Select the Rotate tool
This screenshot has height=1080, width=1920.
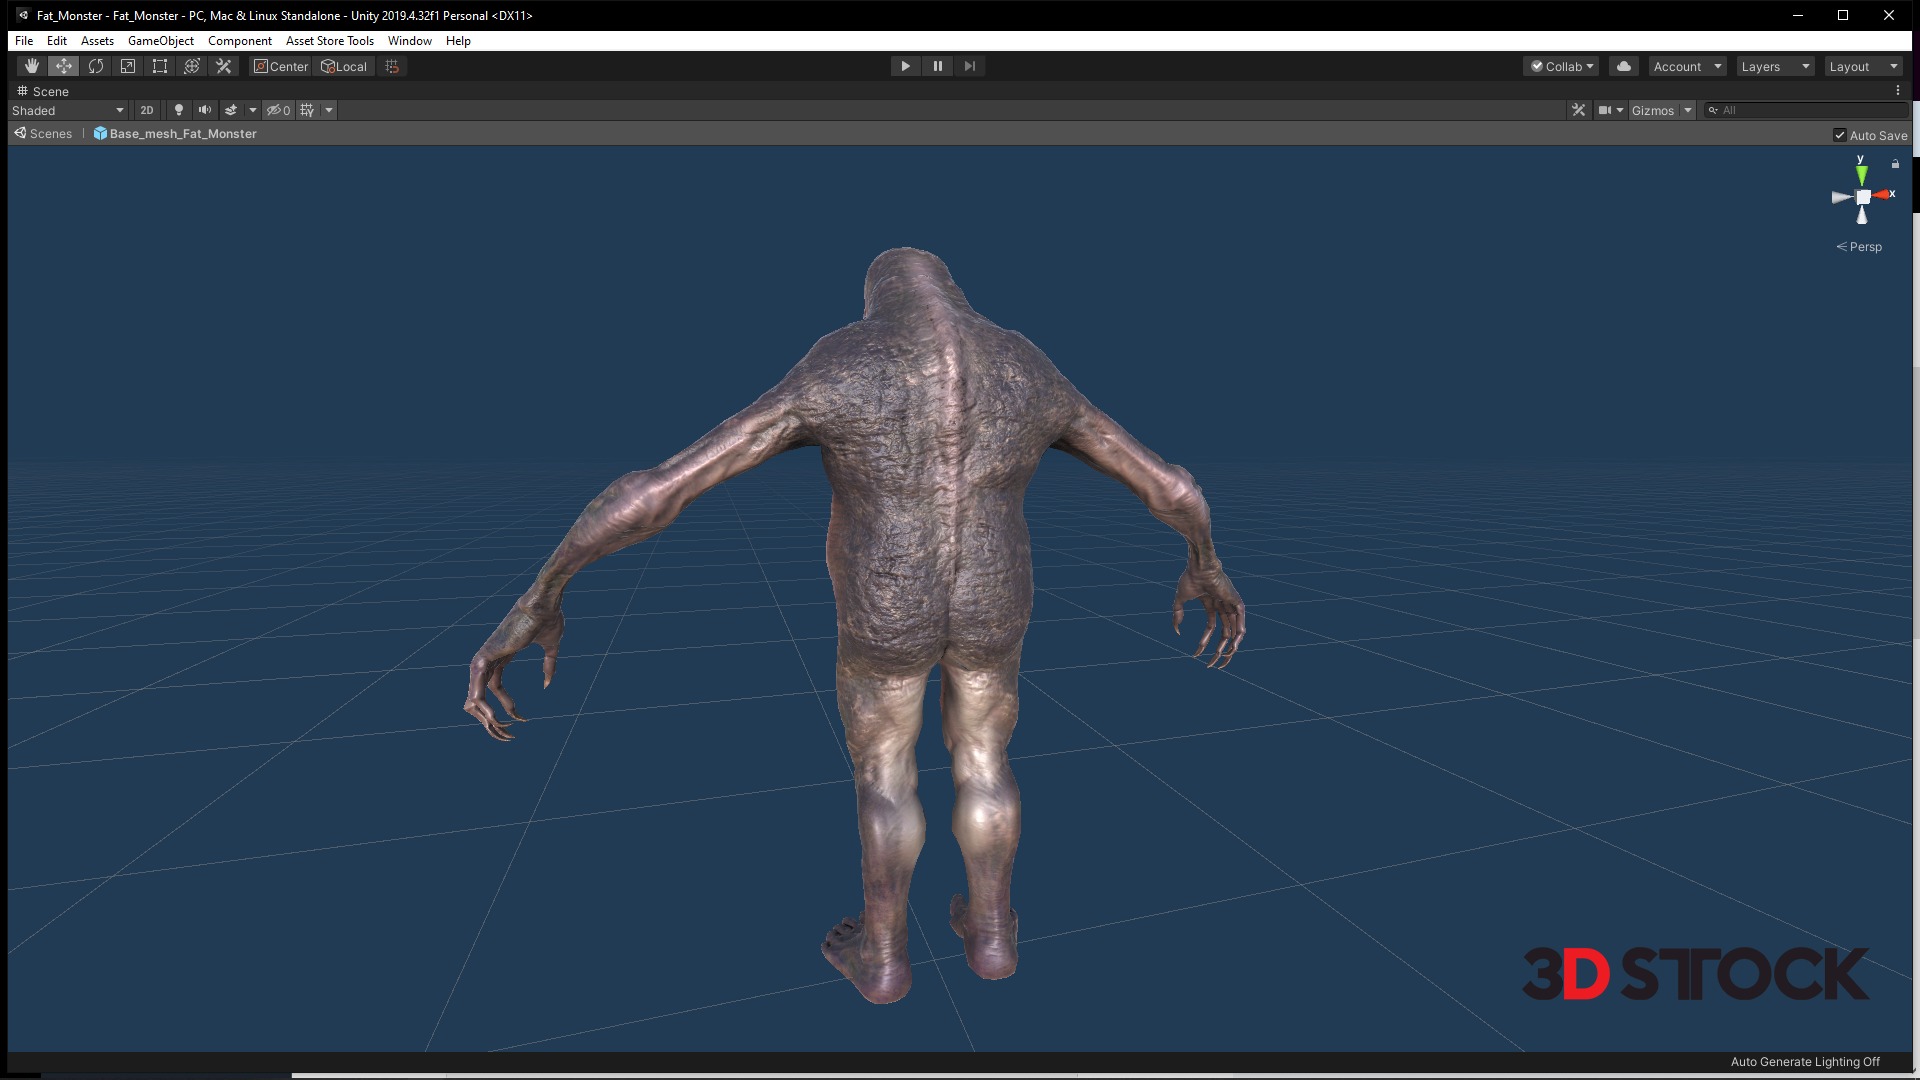point(96,66)
